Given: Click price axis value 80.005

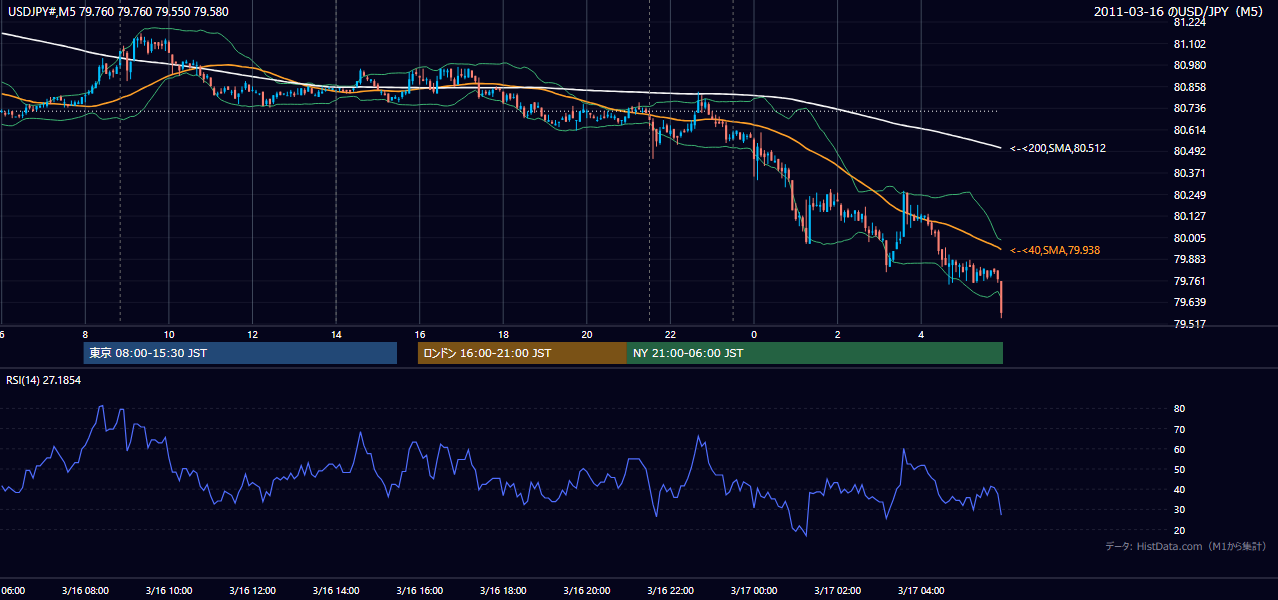Looking at the screenshot, I should click(1189, 238).
